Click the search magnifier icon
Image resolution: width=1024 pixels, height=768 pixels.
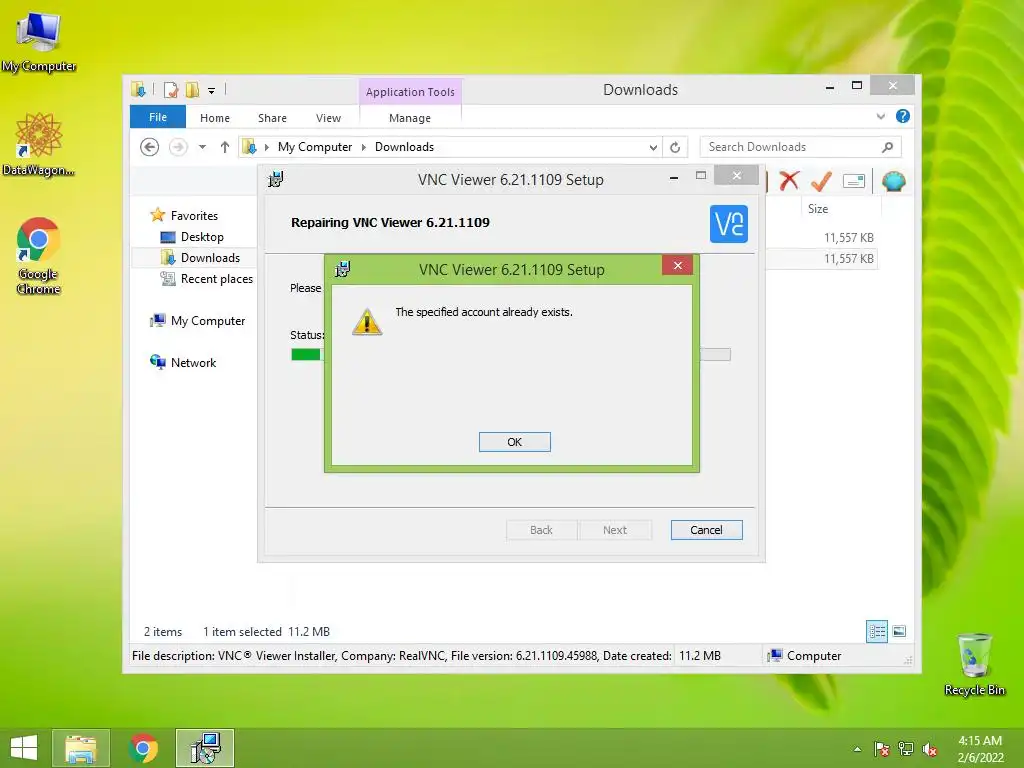pyautogui.click(x=887, y=147)
